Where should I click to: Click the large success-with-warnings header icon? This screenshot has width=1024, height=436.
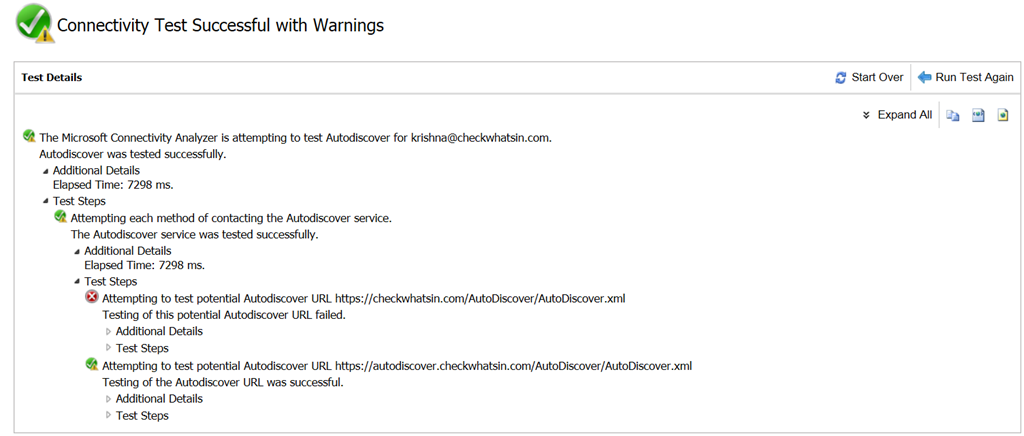pyautogui.click(x=35, y=25)
